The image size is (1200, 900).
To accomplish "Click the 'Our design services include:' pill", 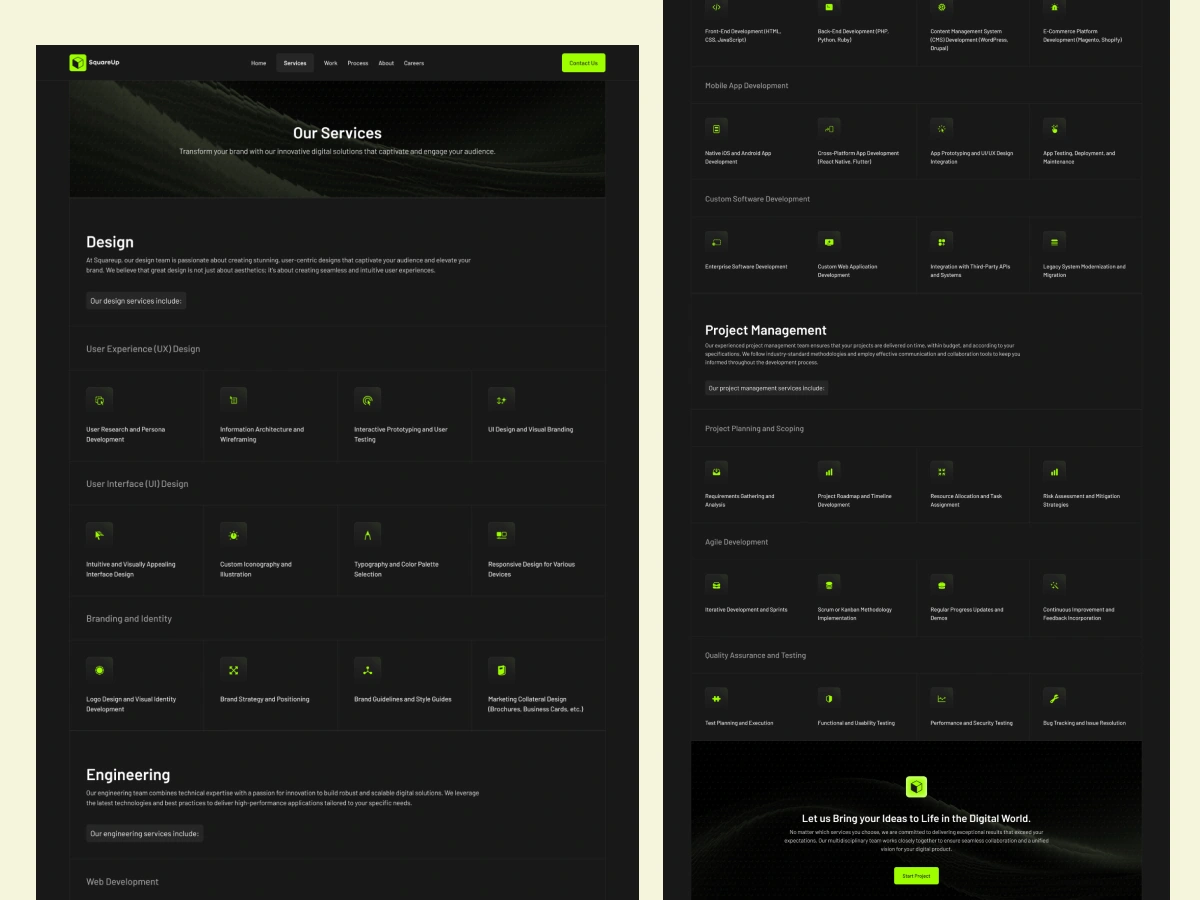I will (136, 301).
